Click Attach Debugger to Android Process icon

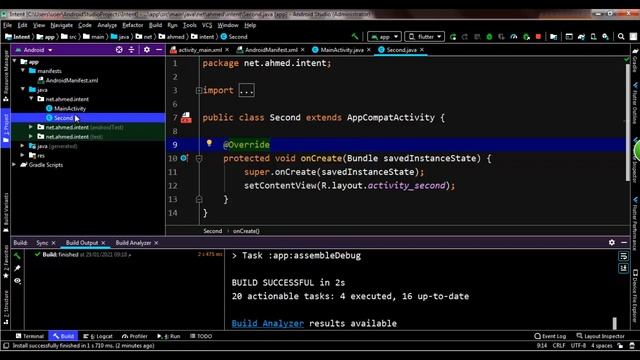click(x=526, y=37)
